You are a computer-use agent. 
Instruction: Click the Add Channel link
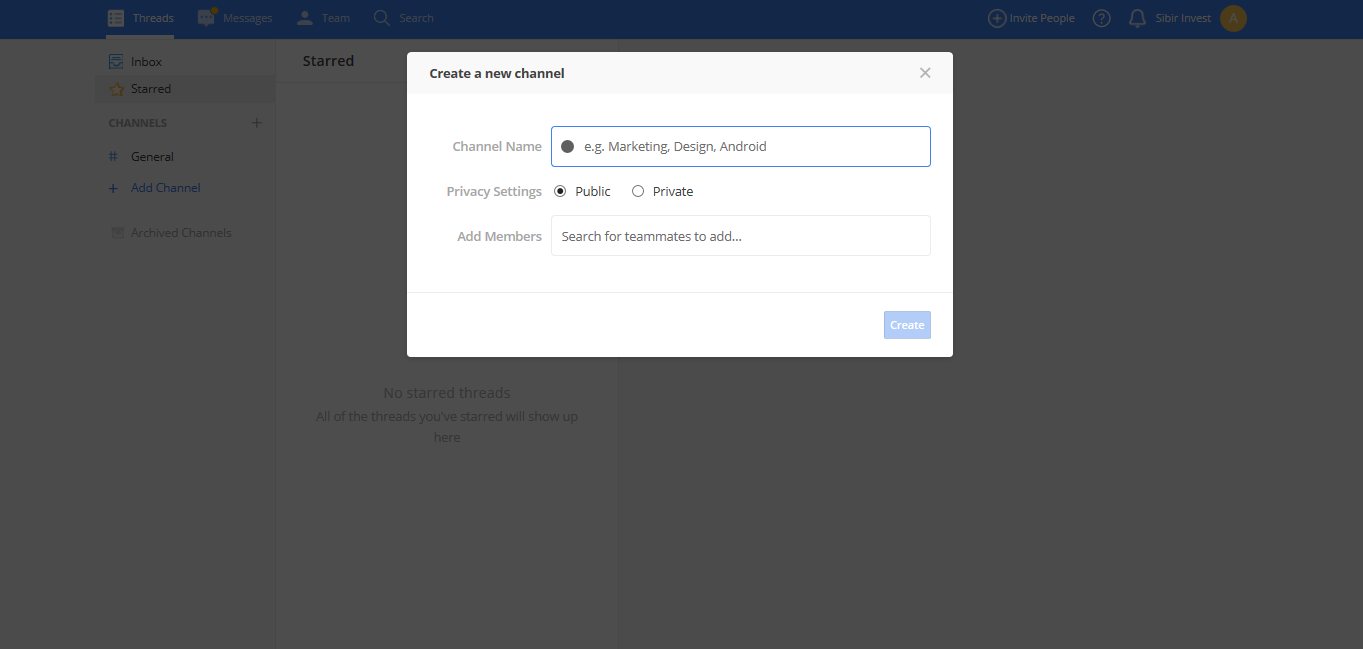(x=165, y=188)
